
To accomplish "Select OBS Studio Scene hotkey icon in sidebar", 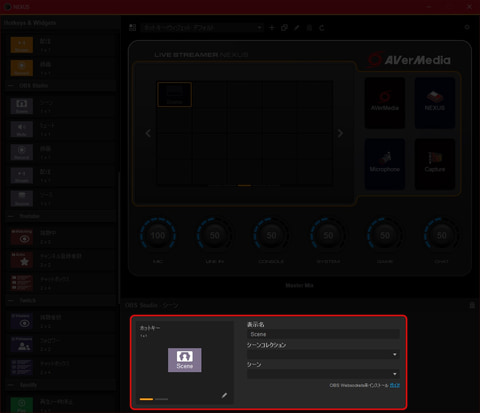I will point(22,106).
